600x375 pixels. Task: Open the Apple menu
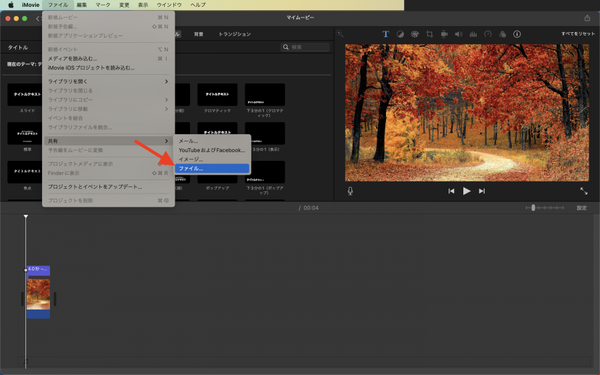coord(11,5)
